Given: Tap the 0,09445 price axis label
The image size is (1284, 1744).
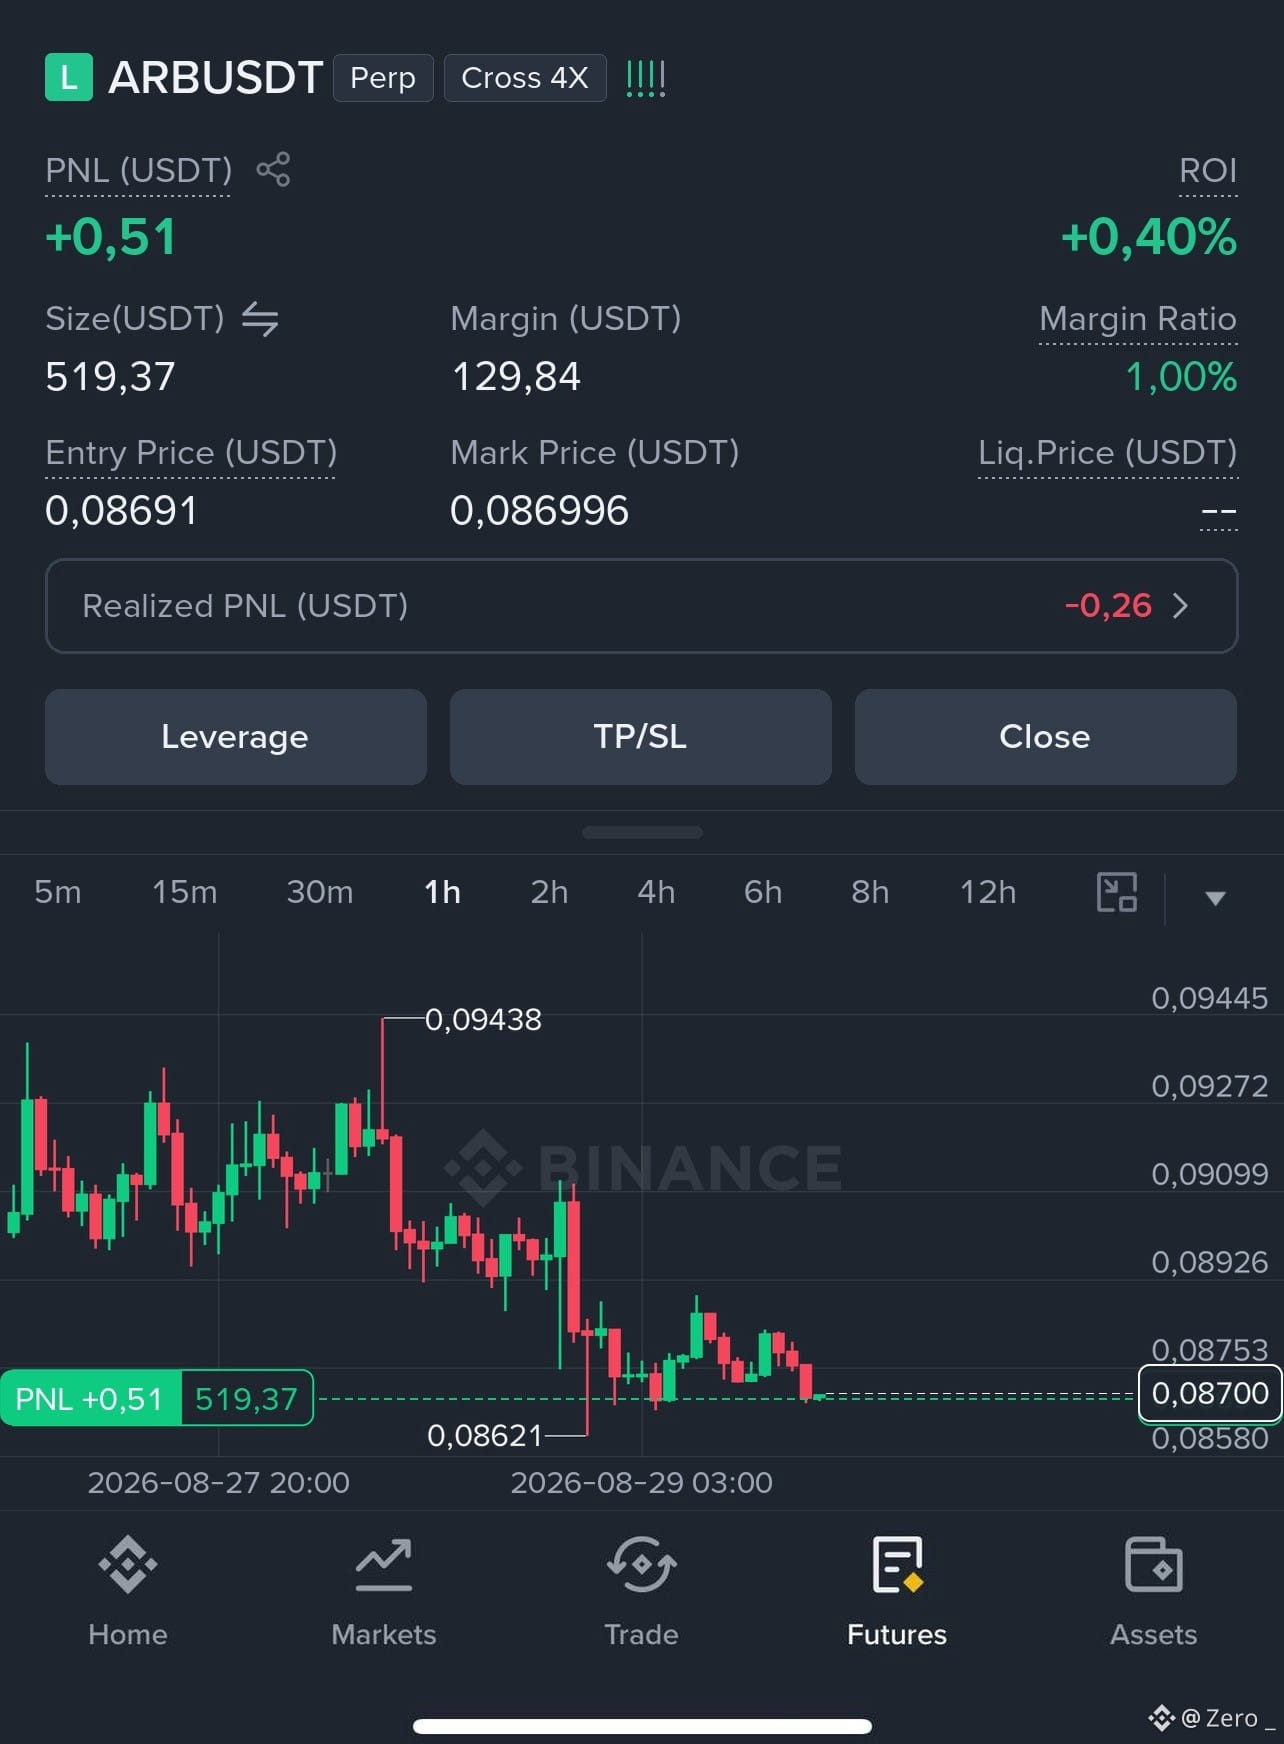Looking at the screenshot, I should (x=1210, y=998).
